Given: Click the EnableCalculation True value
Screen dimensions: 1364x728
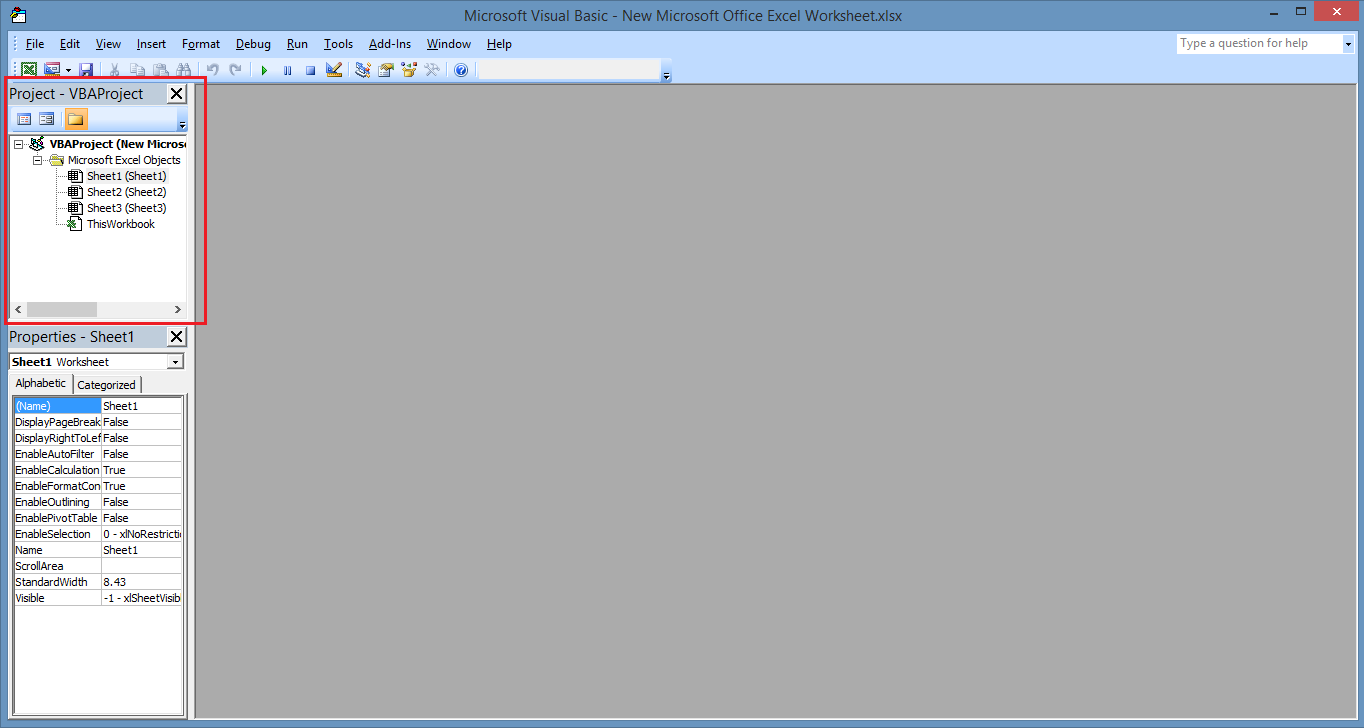Looking at the screenshot, I should tap(142, 470).
